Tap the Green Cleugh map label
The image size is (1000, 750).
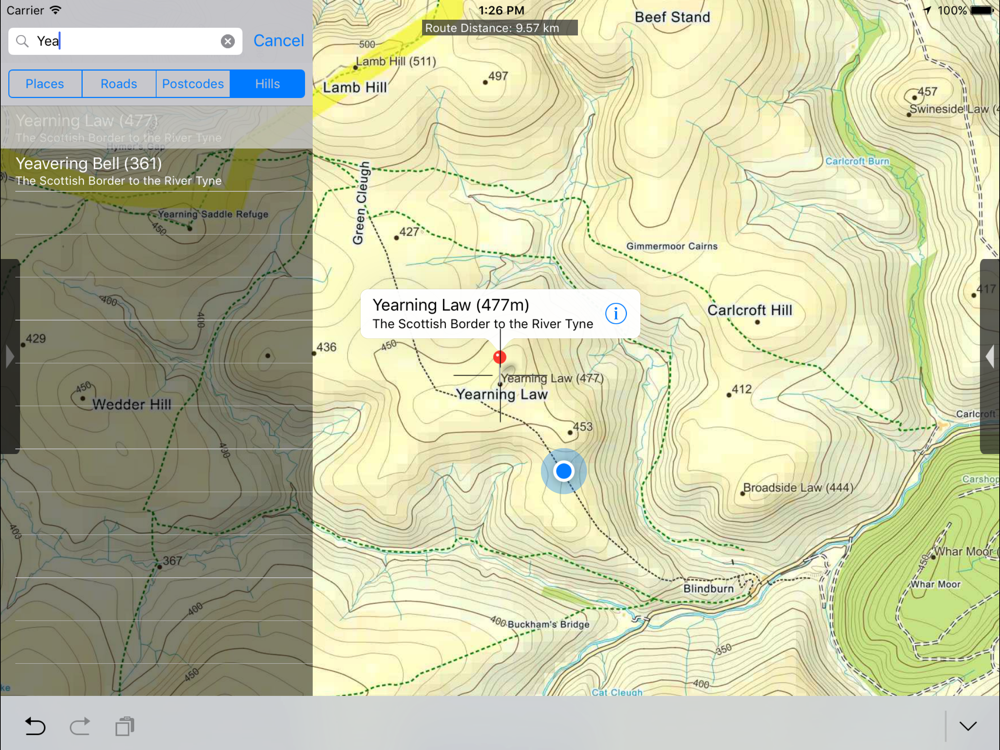pos(361,203)
